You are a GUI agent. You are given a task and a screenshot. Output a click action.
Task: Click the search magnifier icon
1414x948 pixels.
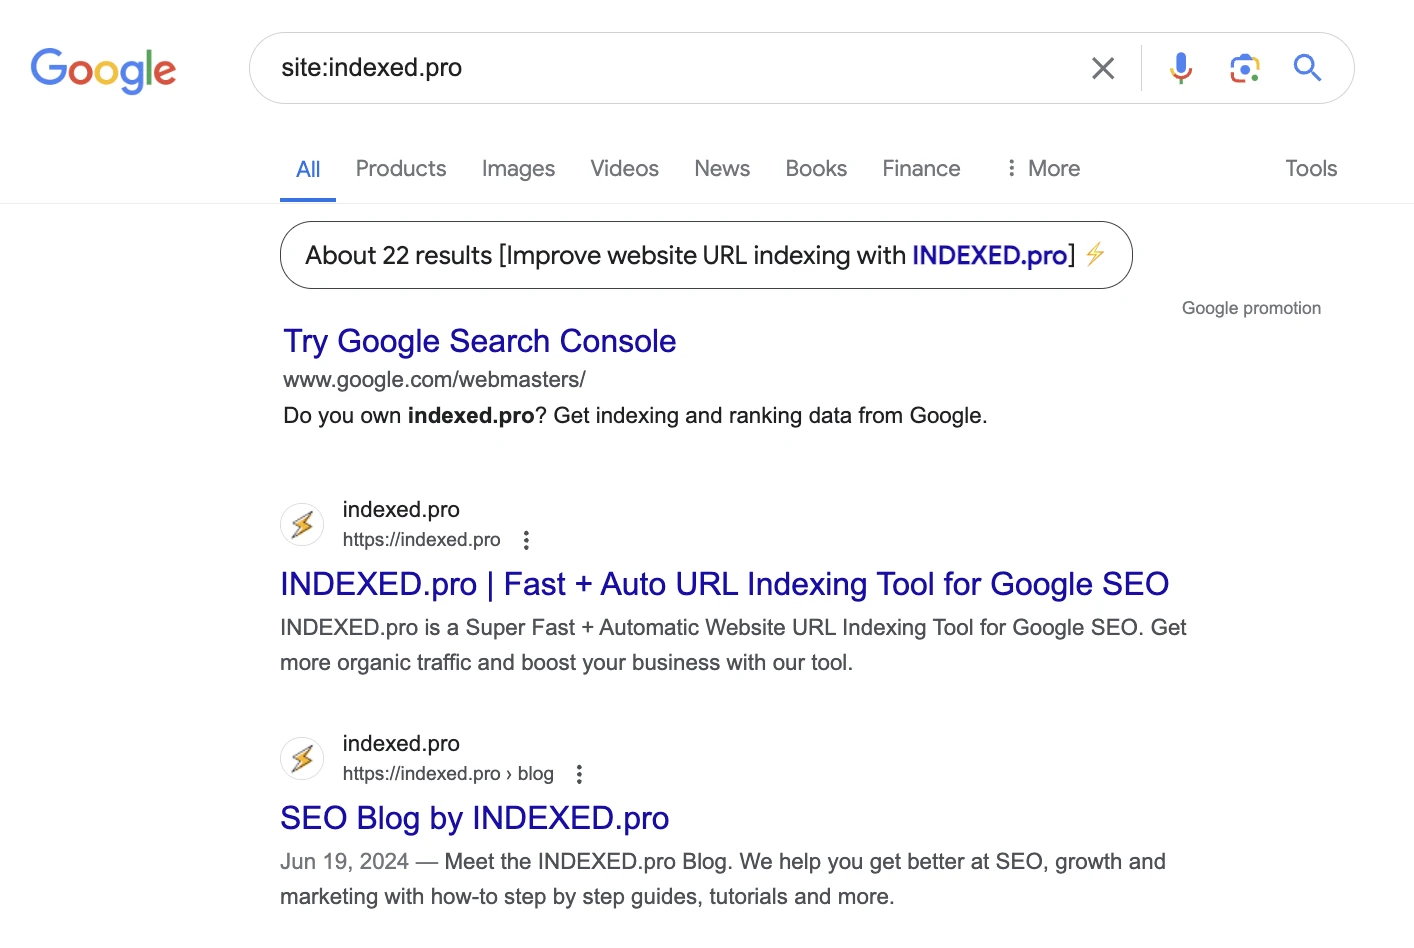1307,68
